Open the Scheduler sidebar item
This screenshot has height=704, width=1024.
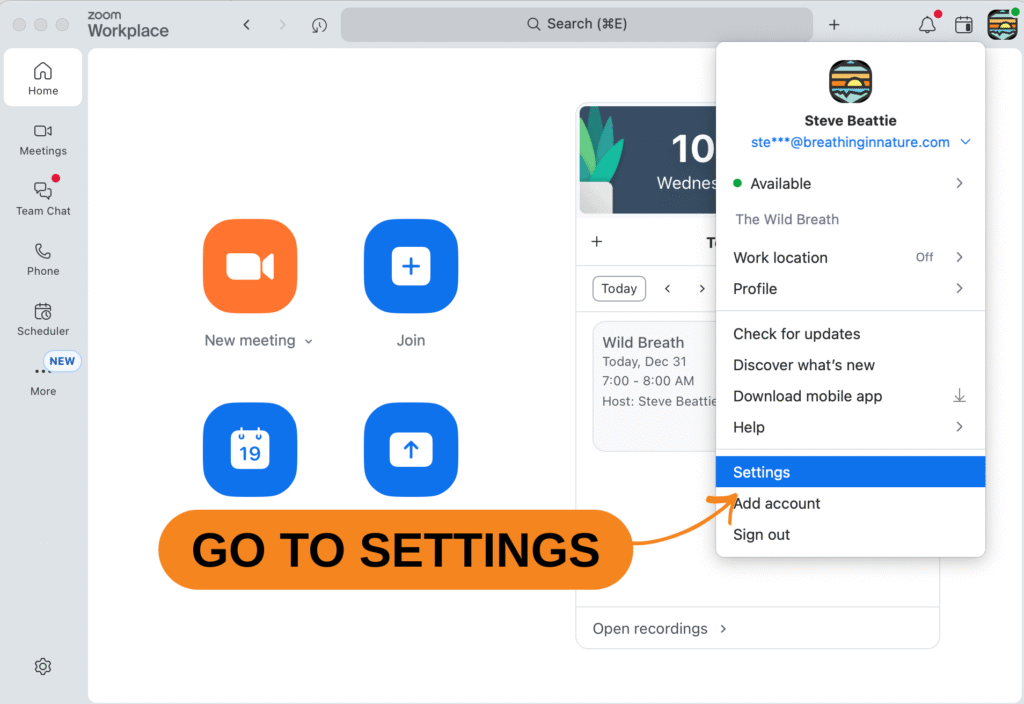[x=43, y=318]
